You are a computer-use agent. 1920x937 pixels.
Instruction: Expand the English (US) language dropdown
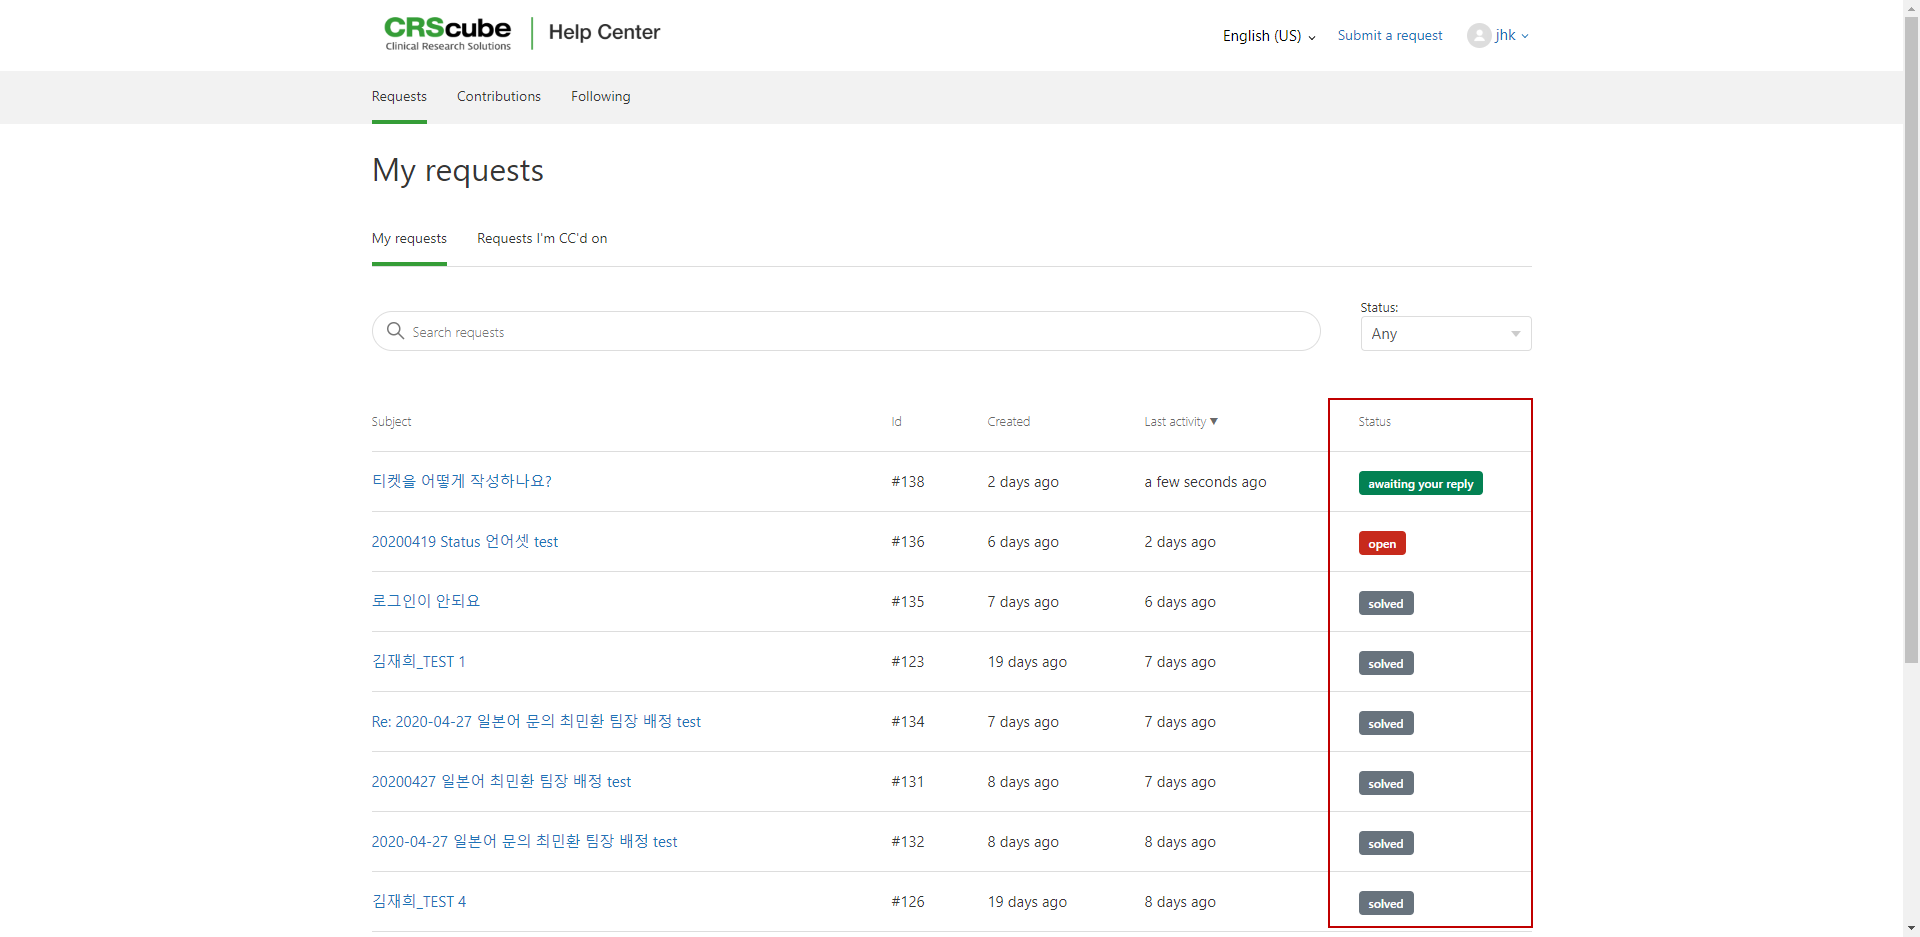(x=1268, y=36)
